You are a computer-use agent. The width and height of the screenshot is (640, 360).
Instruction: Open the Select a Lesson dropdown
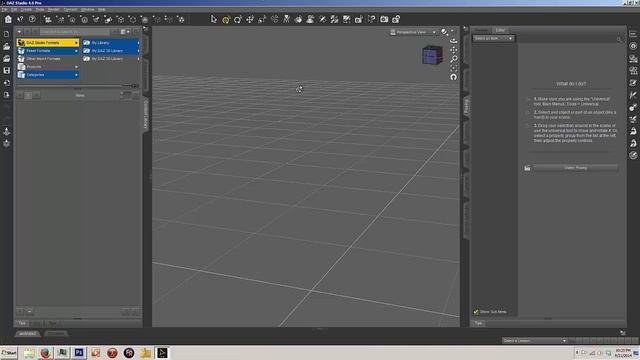point(535,340)
